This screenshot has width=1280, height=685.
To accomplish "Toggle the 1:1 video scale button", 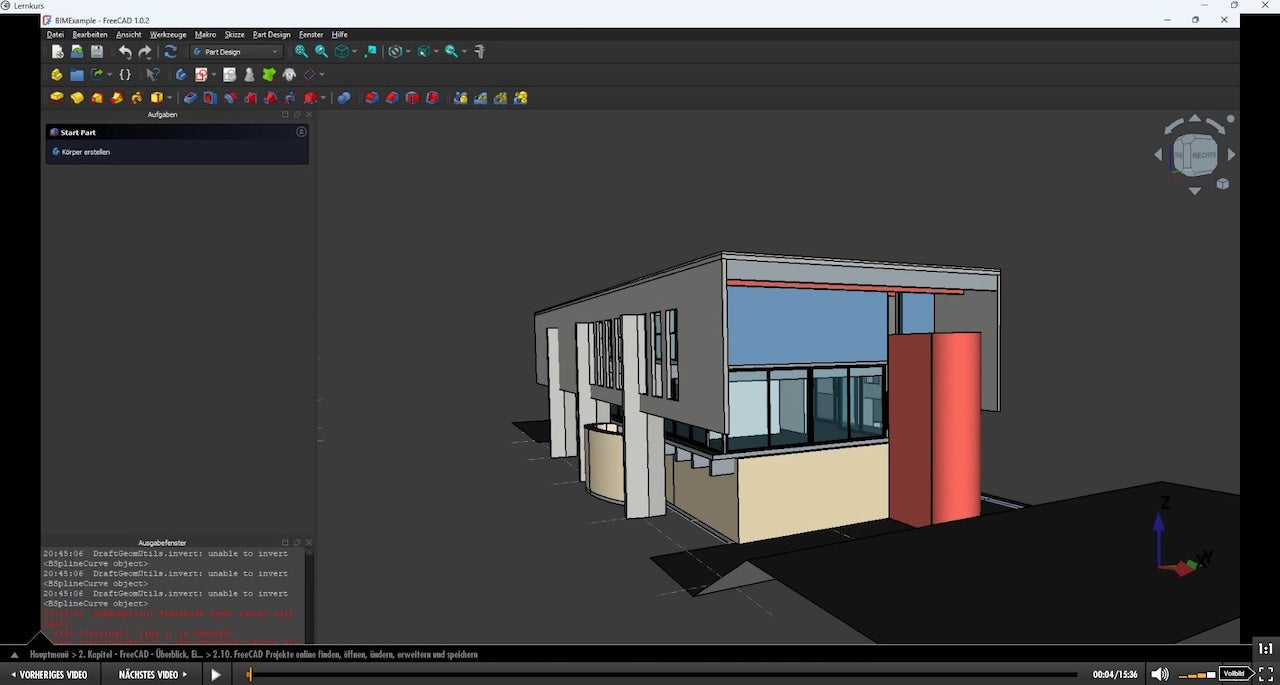I will tap(1265, 649).
